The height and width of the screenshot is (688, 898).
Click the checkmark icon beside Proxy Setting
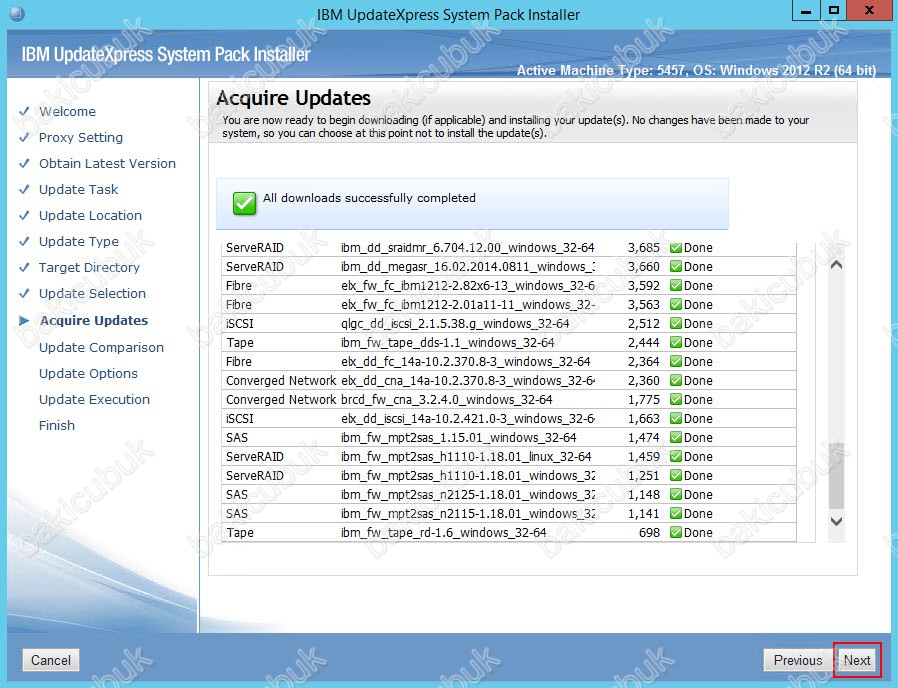[24, 137]
